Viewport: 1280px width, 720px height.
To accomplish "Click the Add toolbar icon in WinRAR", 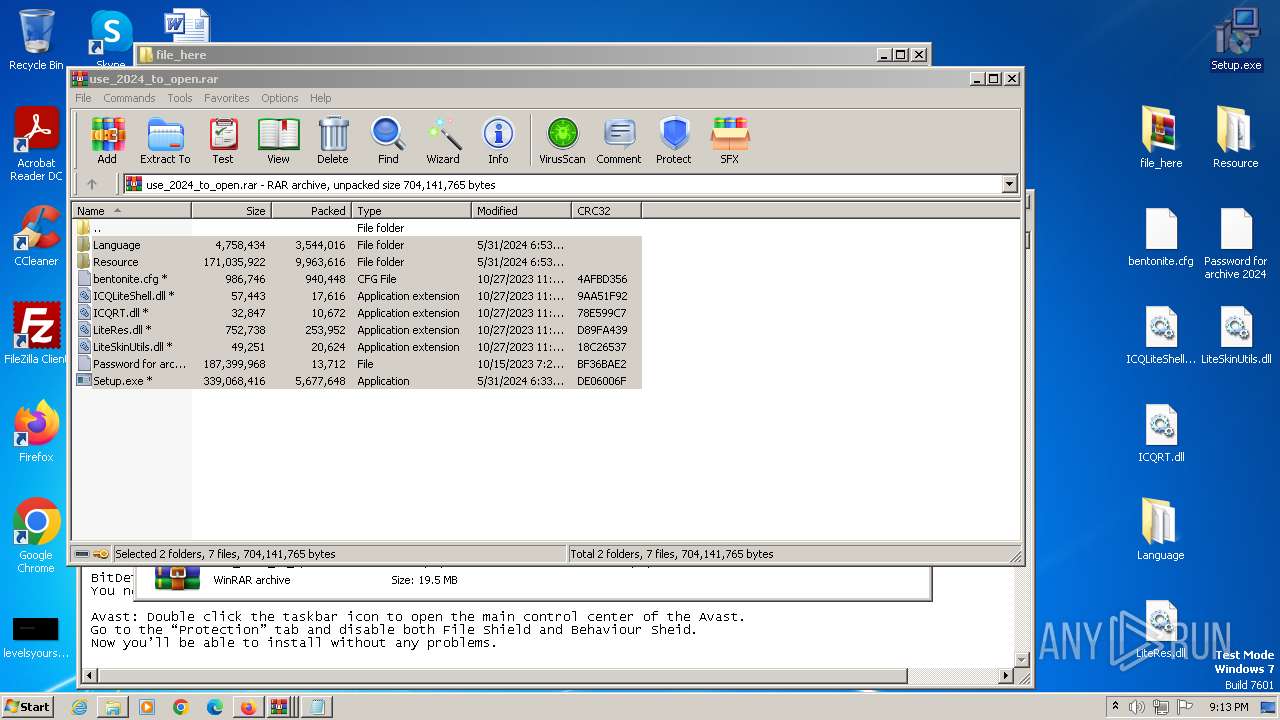I will (x=107, y=140).
